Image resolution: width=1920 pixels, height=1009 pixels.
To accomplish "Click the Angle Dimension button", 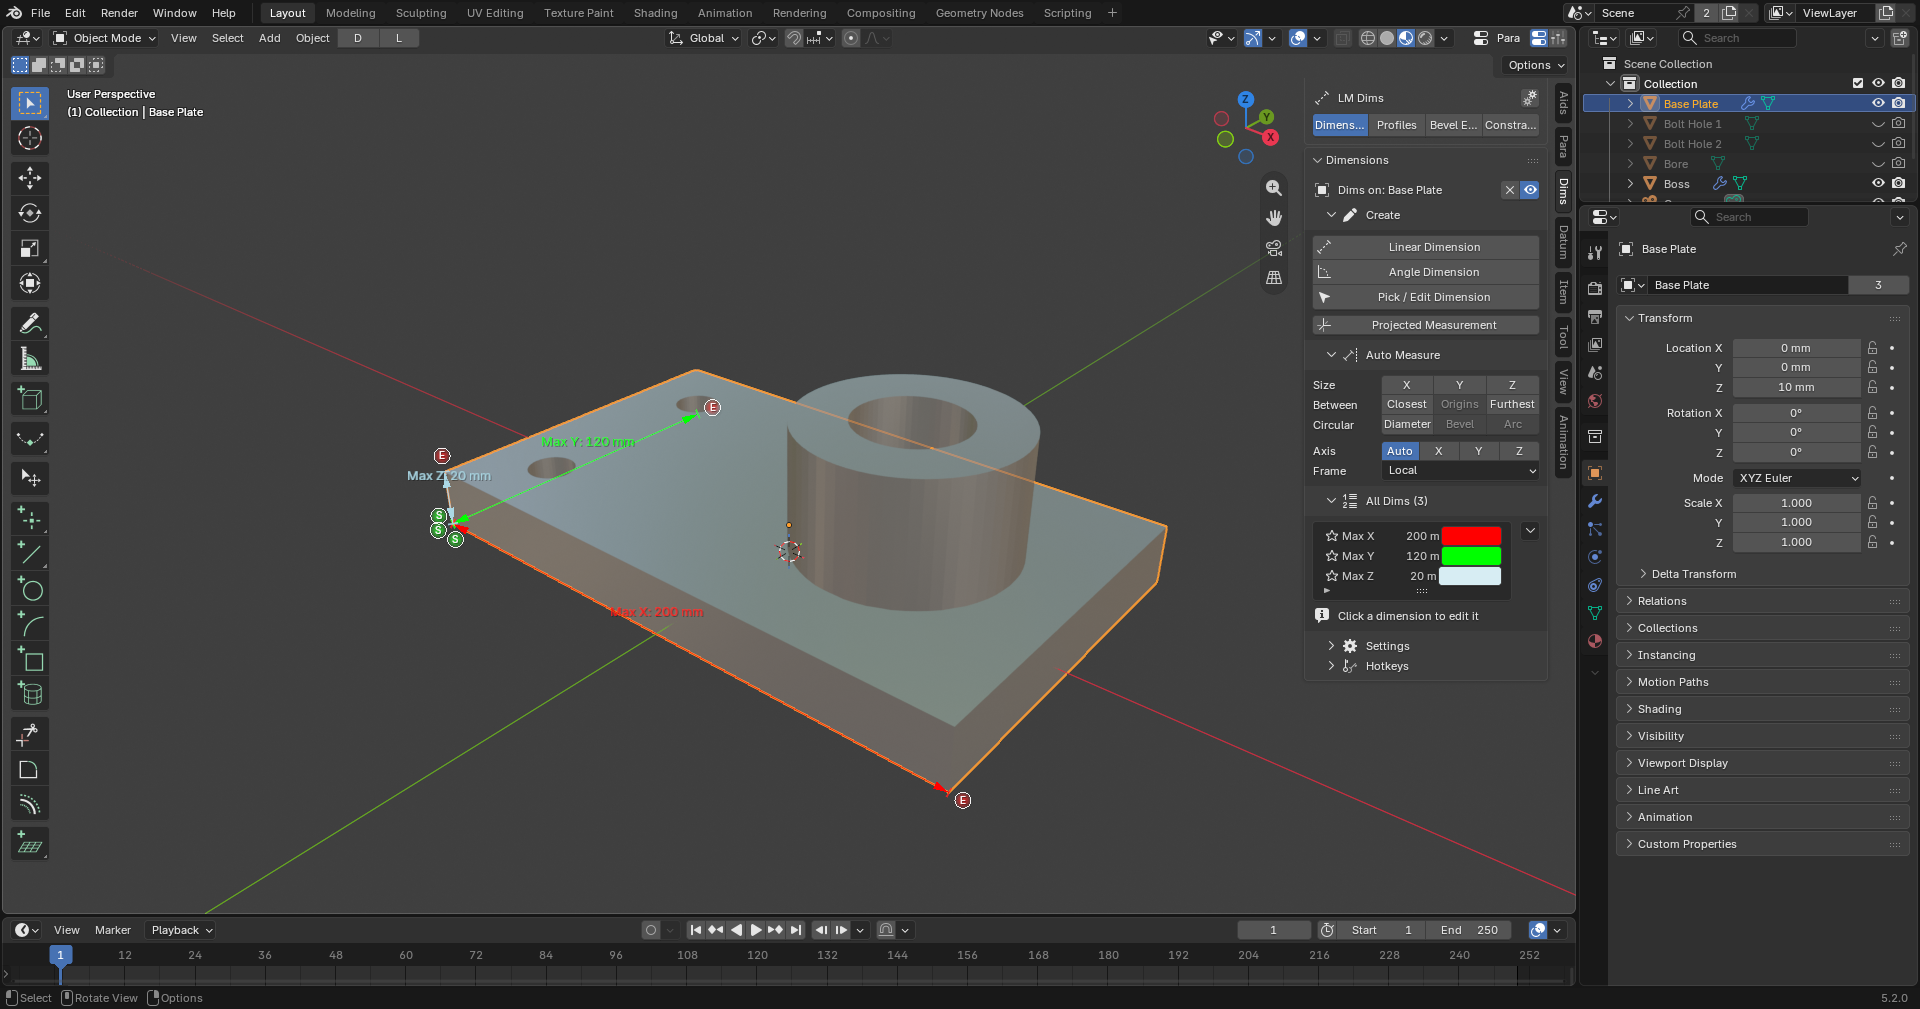I will tap(1426, 272).
